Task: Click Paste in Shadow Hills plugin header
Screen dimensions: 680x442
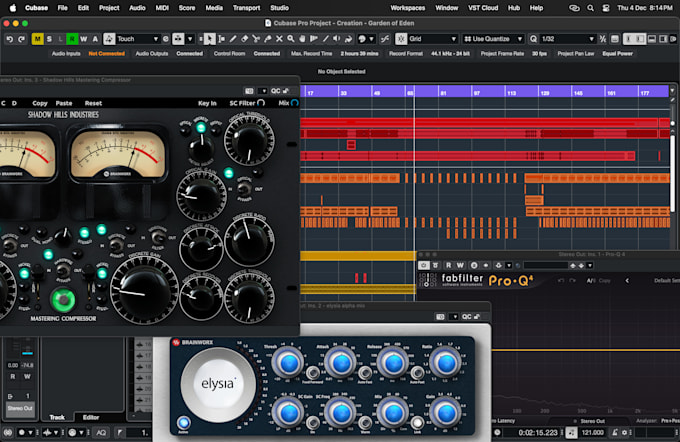Action: [x=64, y=103]
